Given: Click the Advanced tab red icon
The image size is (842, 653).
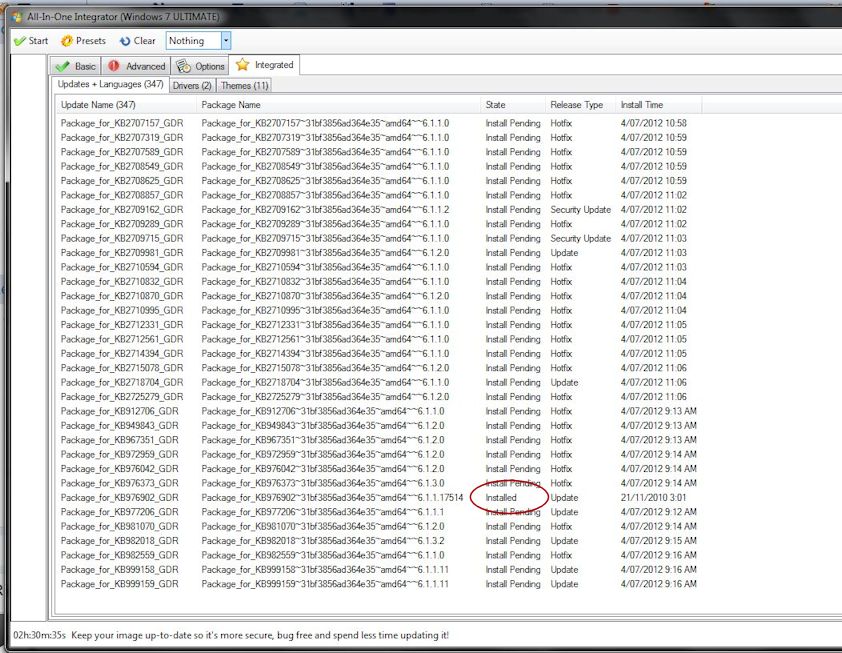Looking at the screenshot, I should [114, 66].
